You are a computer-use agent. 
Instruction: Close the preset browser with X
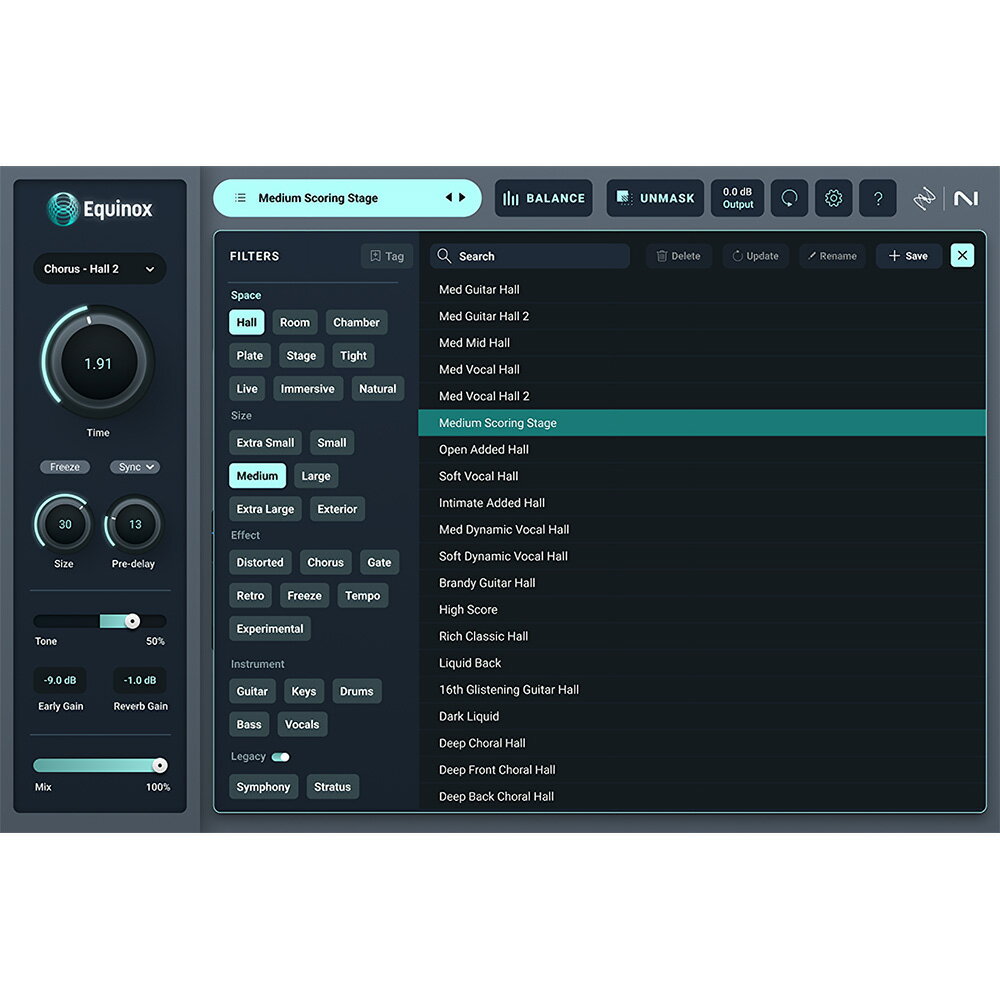[x=962, y=256]
